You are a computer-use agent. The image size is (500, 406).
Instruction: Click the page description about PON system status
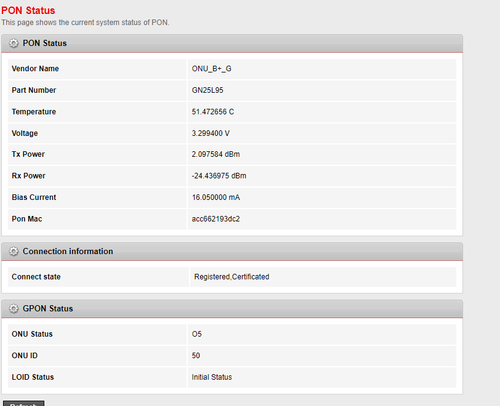coord(85,23)
